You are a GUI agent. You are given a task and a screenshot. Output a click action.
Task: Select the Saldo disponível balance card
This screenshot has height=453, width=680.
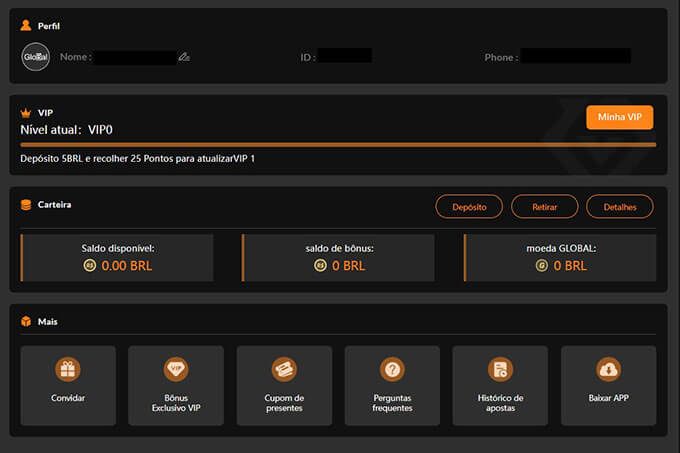click(x=118, y=257)
